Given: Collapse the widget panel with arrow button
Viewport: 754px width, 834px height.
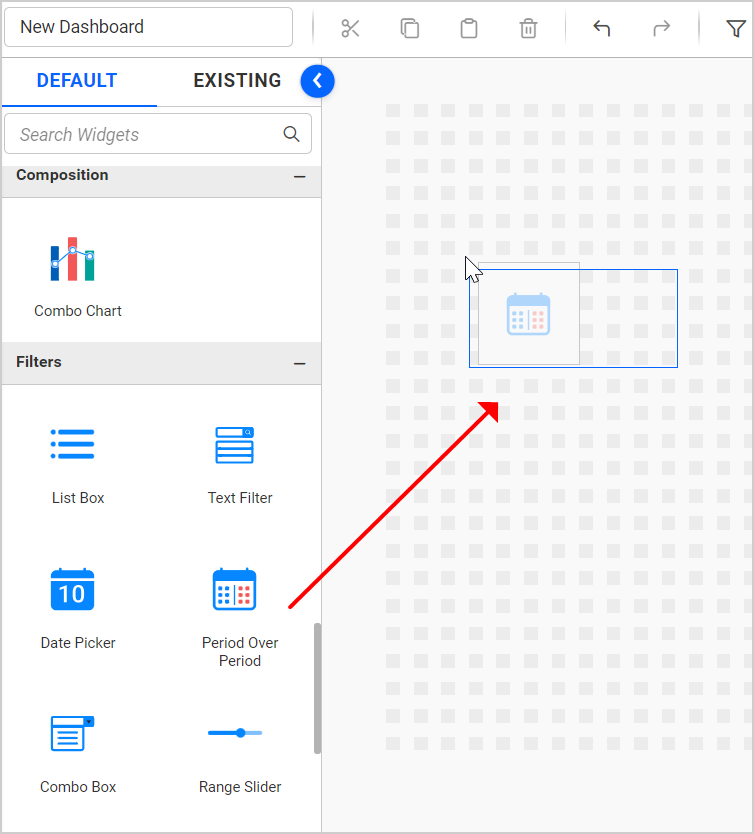Looking at the screenshot, I should 317,81.
